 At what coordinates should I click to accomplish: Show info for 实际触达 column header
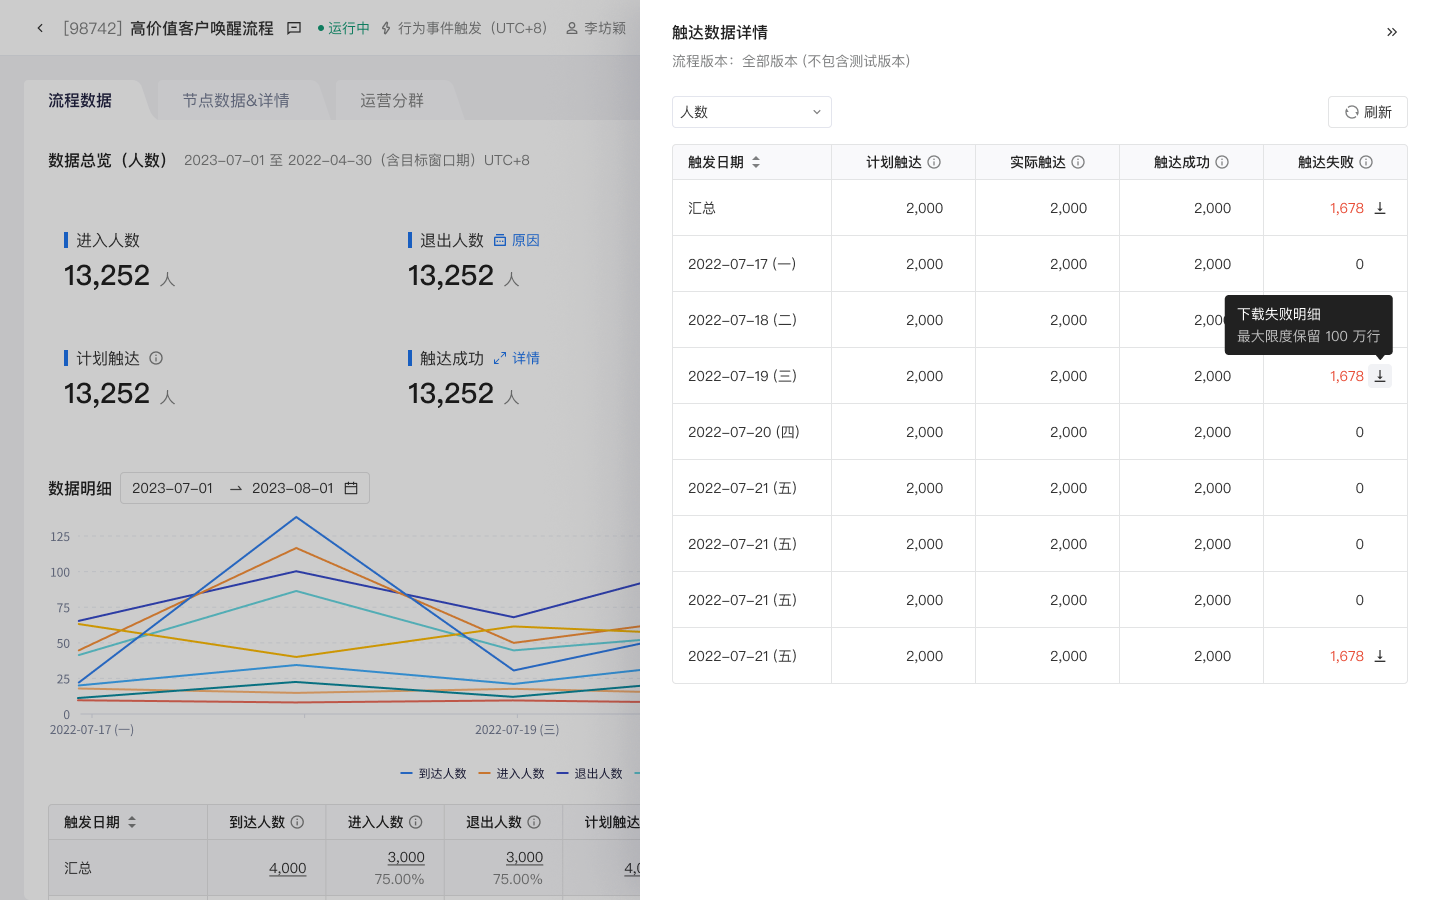1078,162
